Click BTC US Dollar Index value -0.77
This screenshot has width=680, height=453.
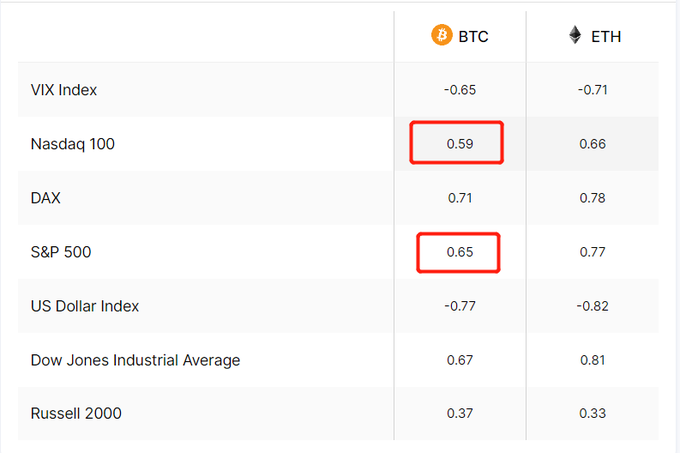click(x=460, y=306)
